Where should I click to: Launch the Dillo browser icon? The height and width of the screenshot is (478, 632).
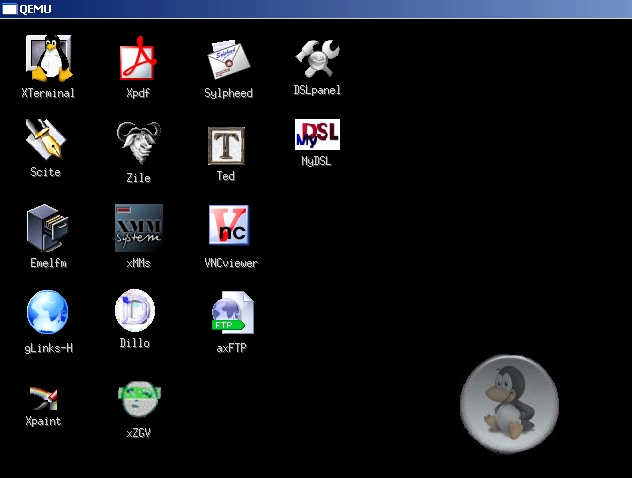(135, 310)
